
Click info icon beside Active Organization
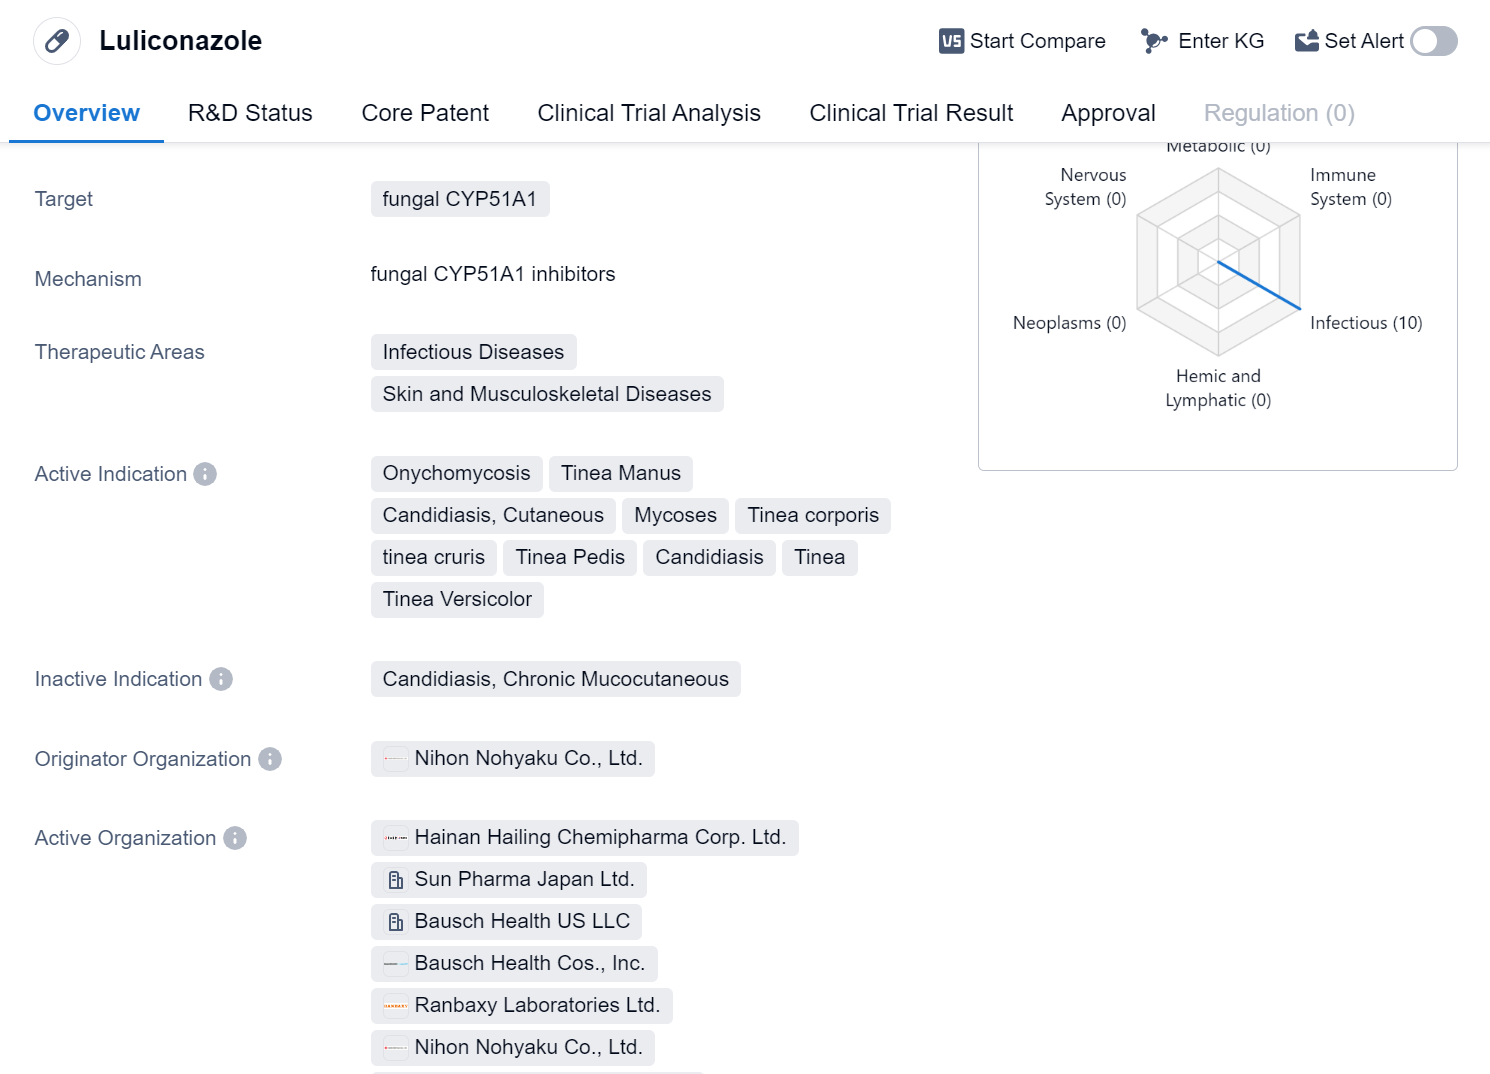tap(235, 838)
